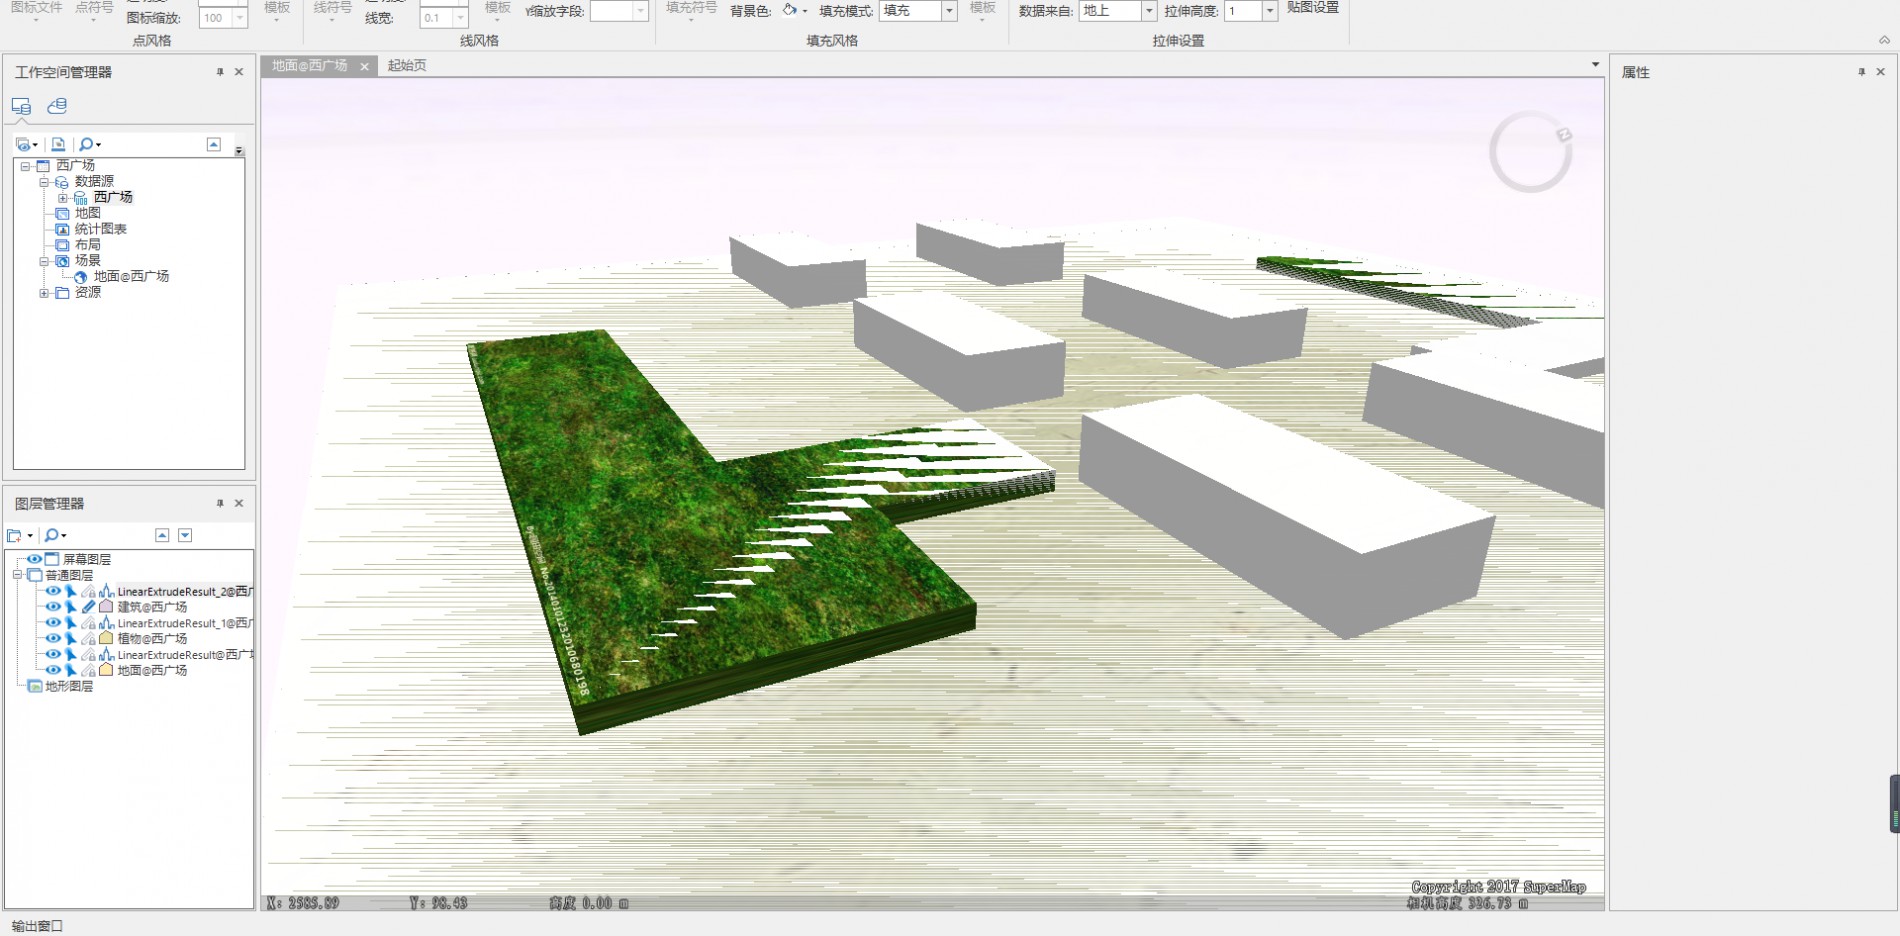Image resolution: width=1900 pixels, height=936 pixels.
Task: Toggle editable lock for 地面@西广场 layer
Action: 89,671
